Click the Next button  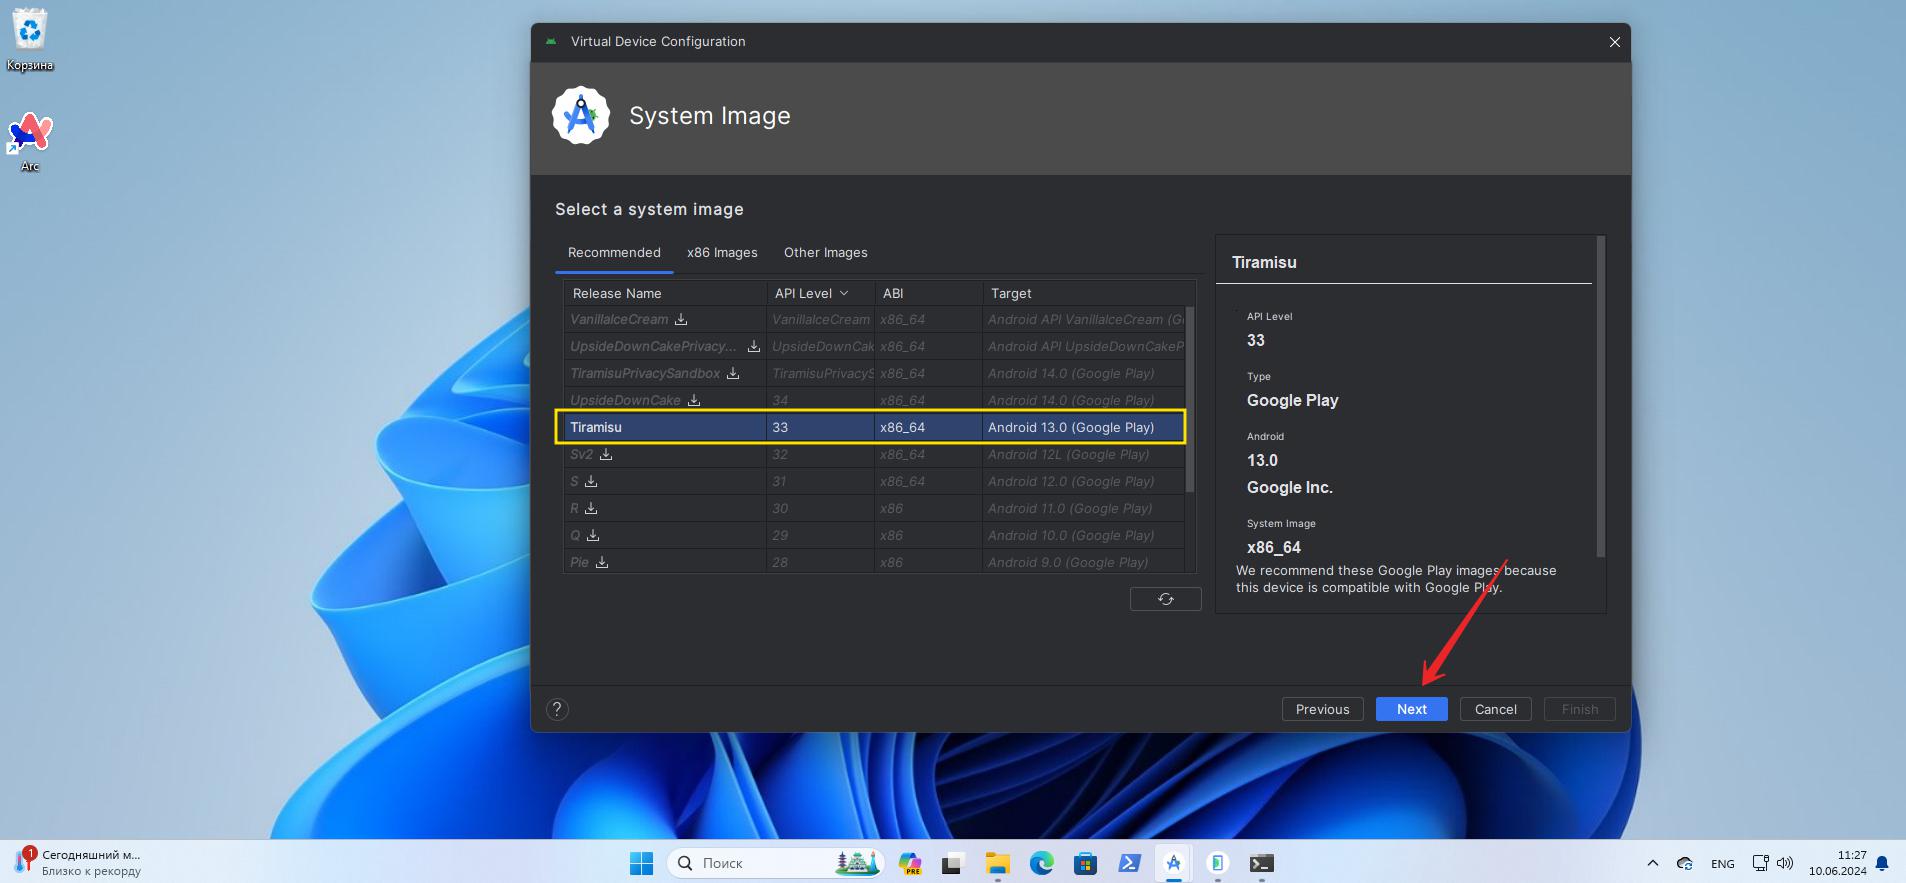tap(1412, 709)
